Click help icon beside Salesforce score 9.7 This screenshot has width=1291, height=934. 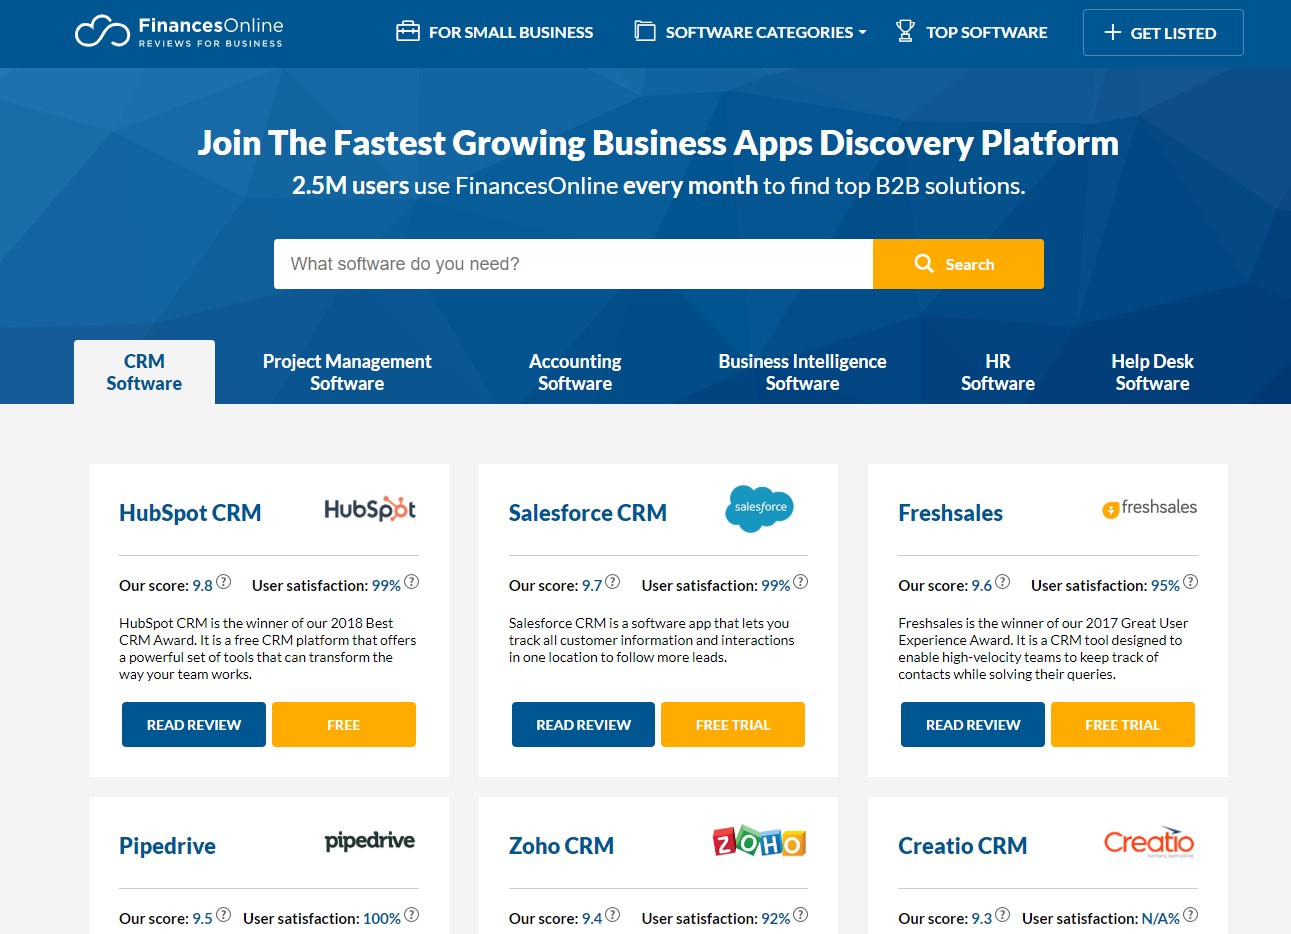click(613, 582)
